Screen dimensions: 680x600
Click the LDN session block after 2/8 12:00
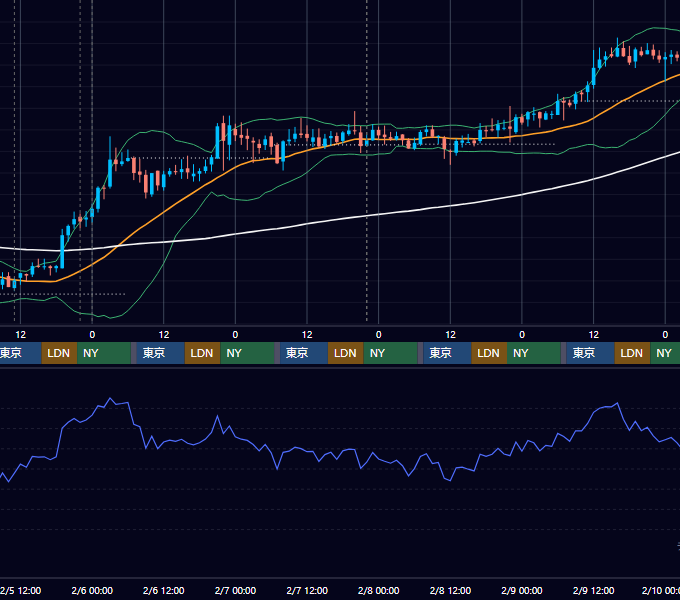pyautogui.click(x=489, y=353)
